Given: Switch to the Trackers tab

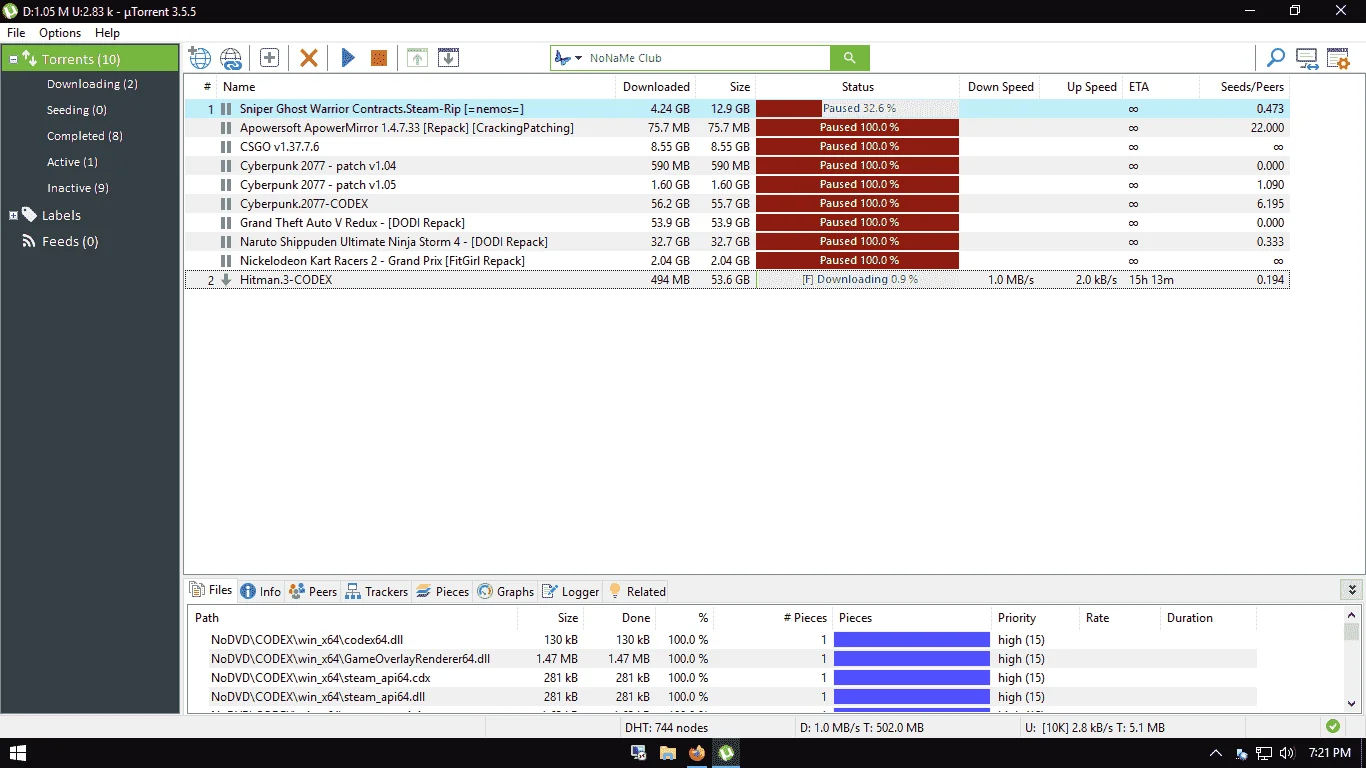Looking at the screenshot, I should click(376, 591).
